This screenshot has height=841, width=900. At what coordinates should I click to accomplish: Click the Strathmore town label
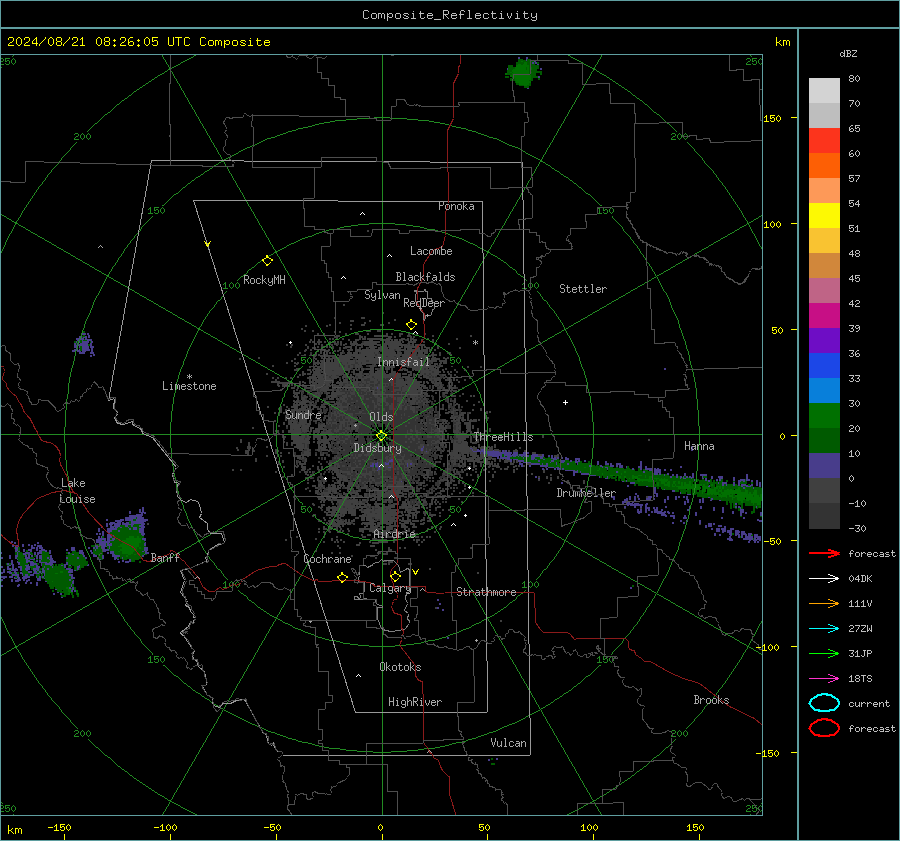(x=486, y=592)
